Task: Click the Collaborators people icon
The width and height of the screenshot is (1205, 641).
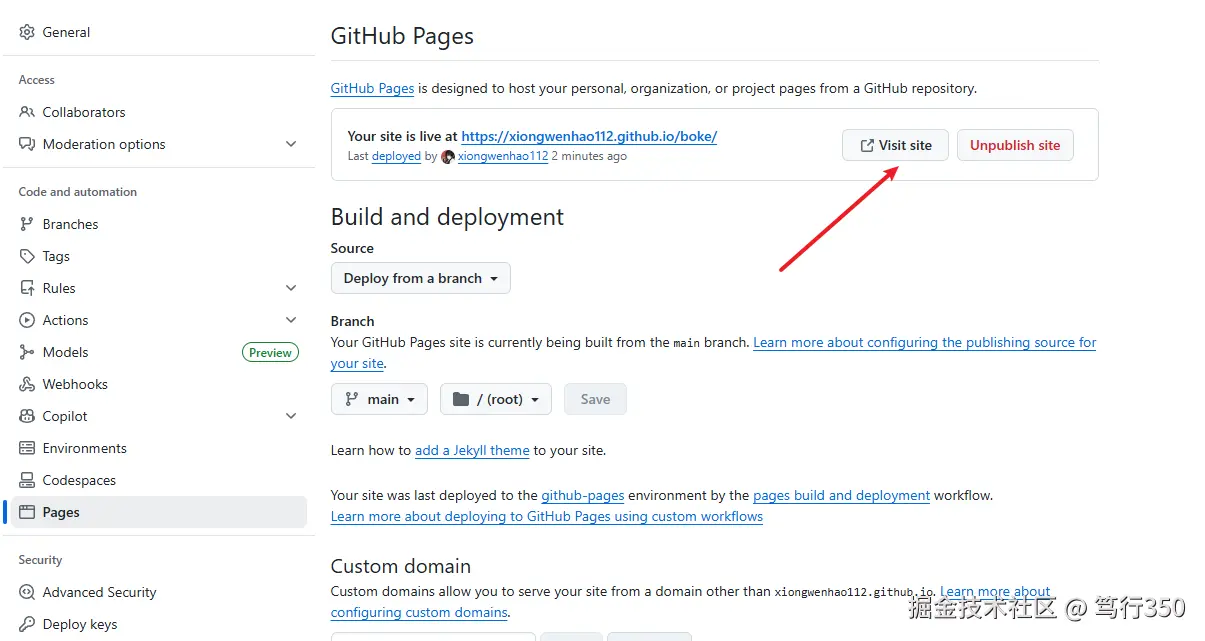Action: pos(27,112)
